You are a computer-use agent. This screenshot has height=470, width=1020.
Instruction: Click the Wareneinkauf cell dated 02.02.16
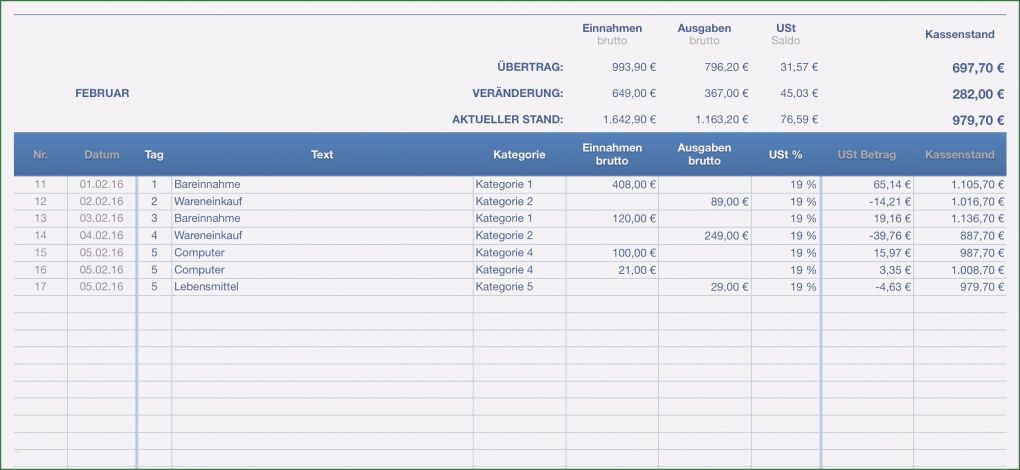pos(207,202)
